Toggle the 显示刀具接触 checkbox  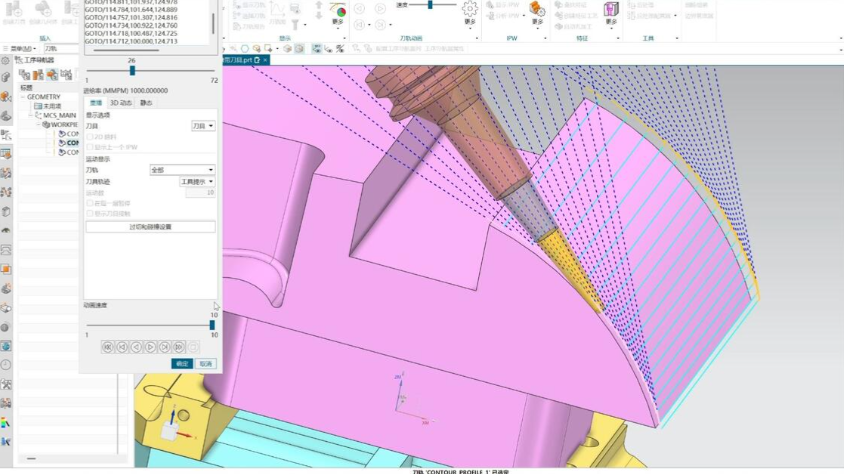90,214
